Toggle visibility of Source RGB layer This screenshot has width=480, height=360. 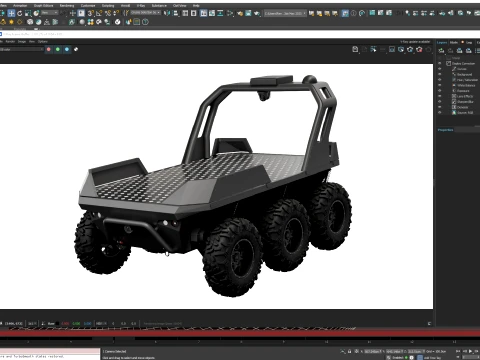(440, 113)
